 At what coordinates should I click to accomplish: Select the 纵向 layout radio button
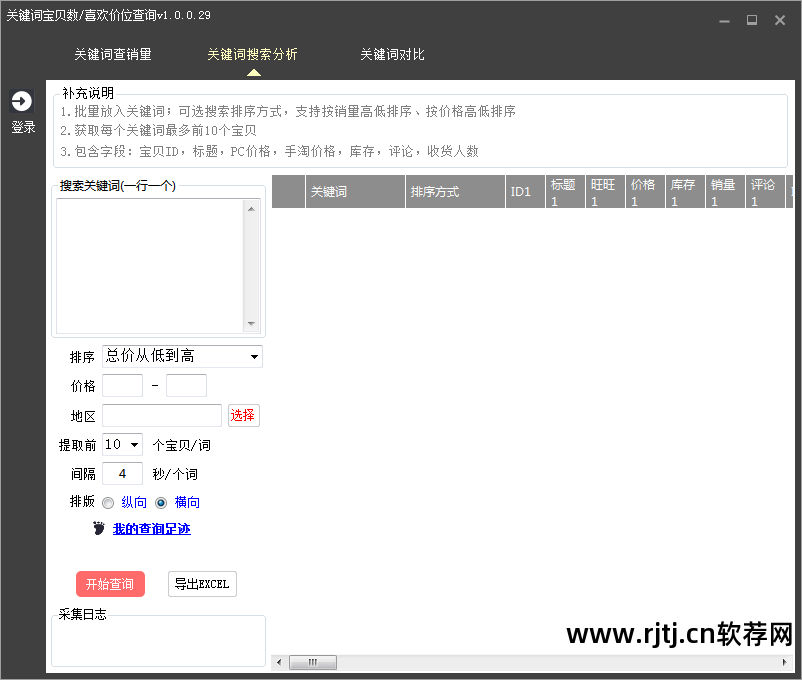pos(108,502)
